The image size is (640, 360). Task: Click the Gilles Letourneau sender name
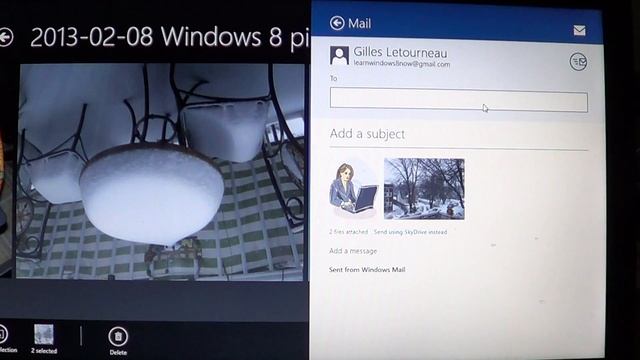click(x=400, y=52)
